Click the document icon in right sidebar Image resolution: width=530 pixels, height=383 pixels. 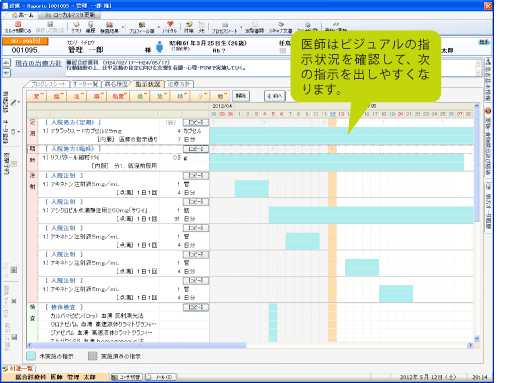pyautogui.click(x=488, y=187)
